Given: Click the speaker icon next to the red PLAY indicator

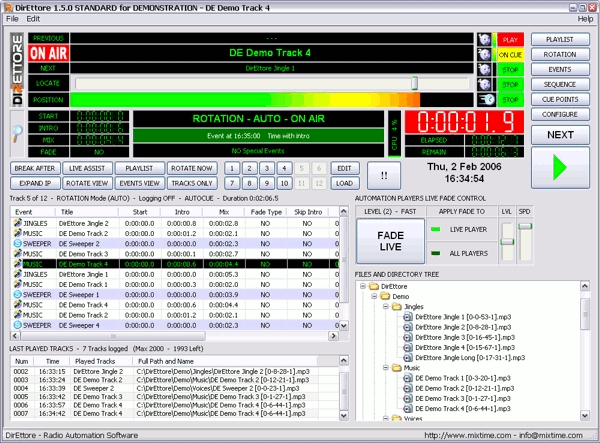Looking at the screenshot, I should [x=484, y=39].
